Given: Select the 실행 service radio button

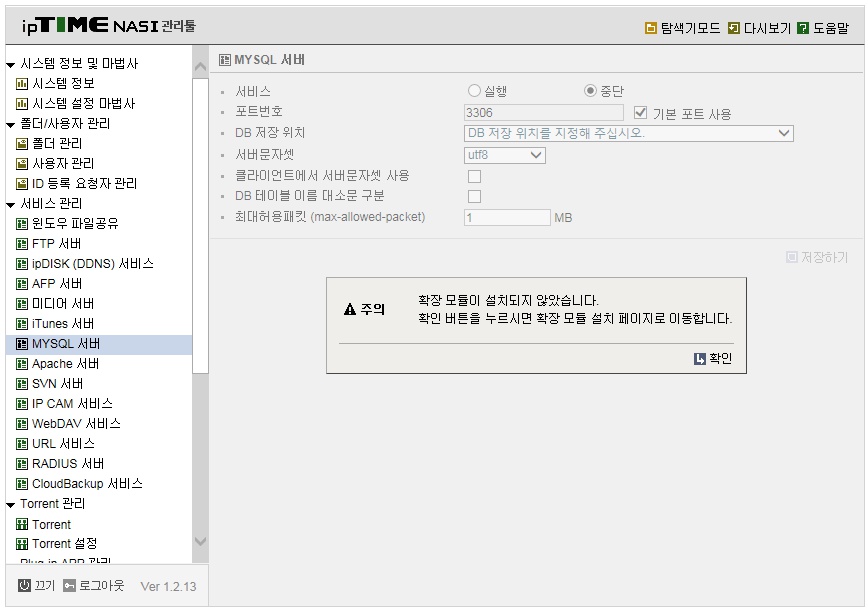Looking at the screenshot, I should pyautogui.click(x=474, y=90).
